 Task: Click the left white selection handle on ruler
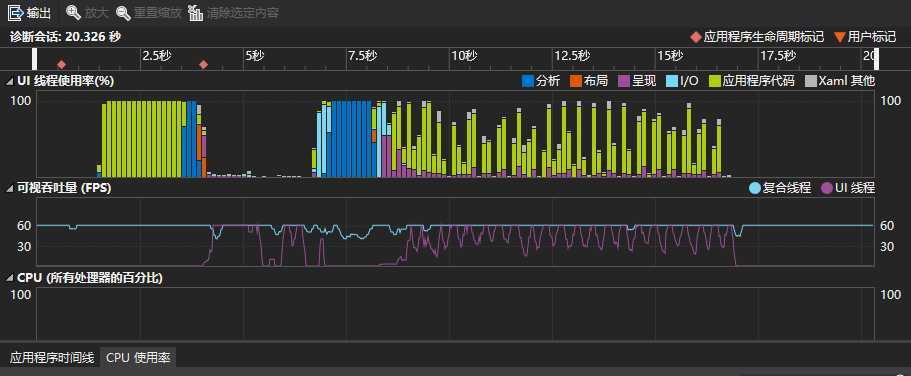[x=35, y=60]
